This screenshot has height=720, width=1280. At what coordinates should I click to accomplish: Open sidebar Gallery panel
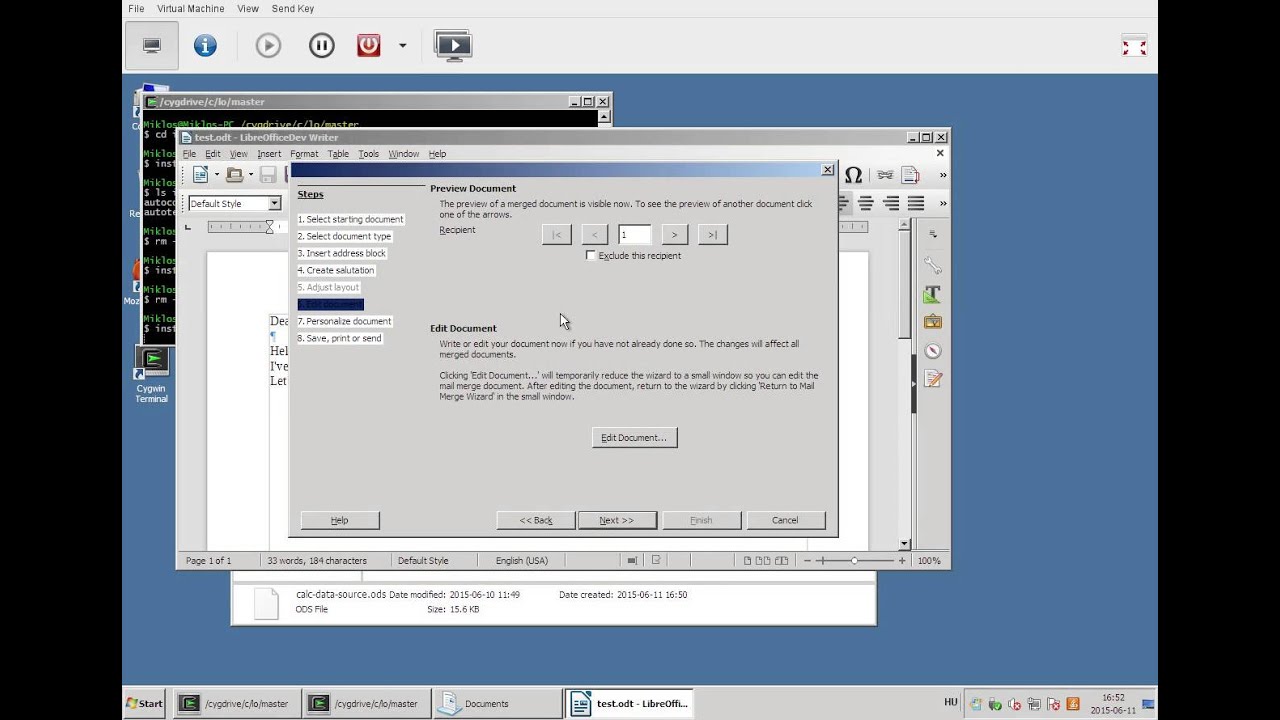click(932, 322)
